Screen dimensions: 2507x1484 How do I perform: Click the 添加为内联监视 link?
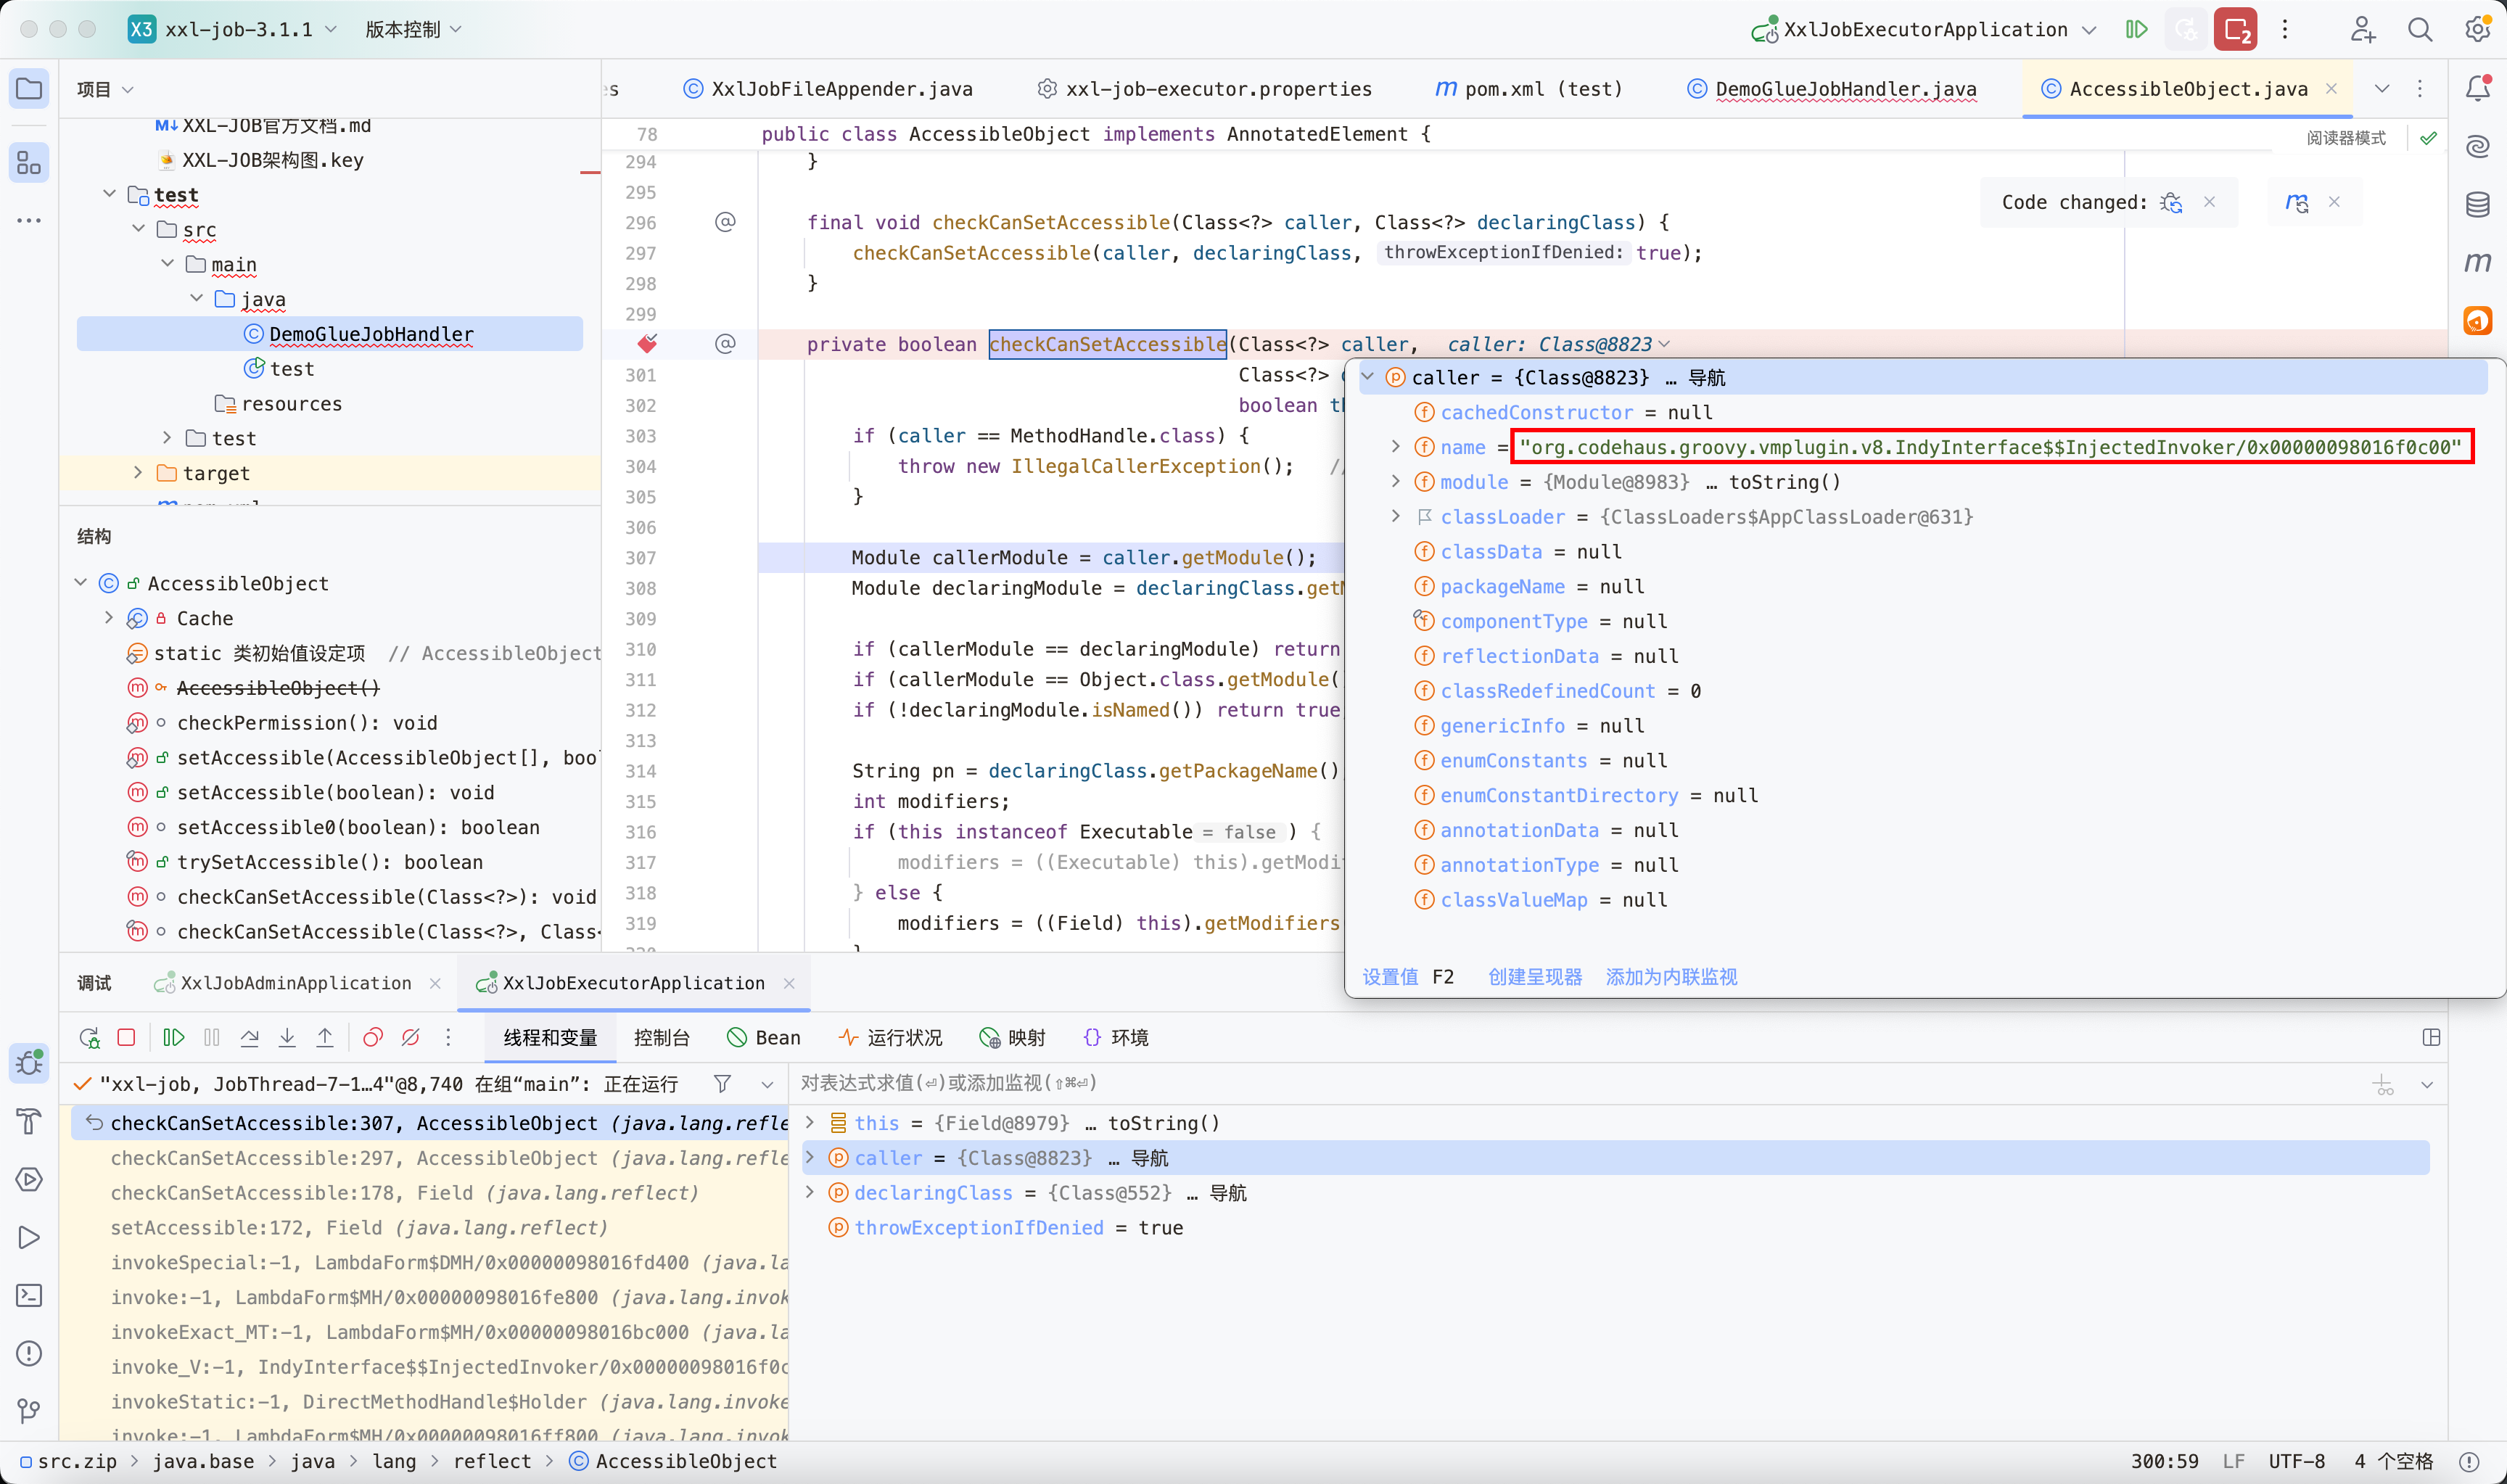(1670, 977)
